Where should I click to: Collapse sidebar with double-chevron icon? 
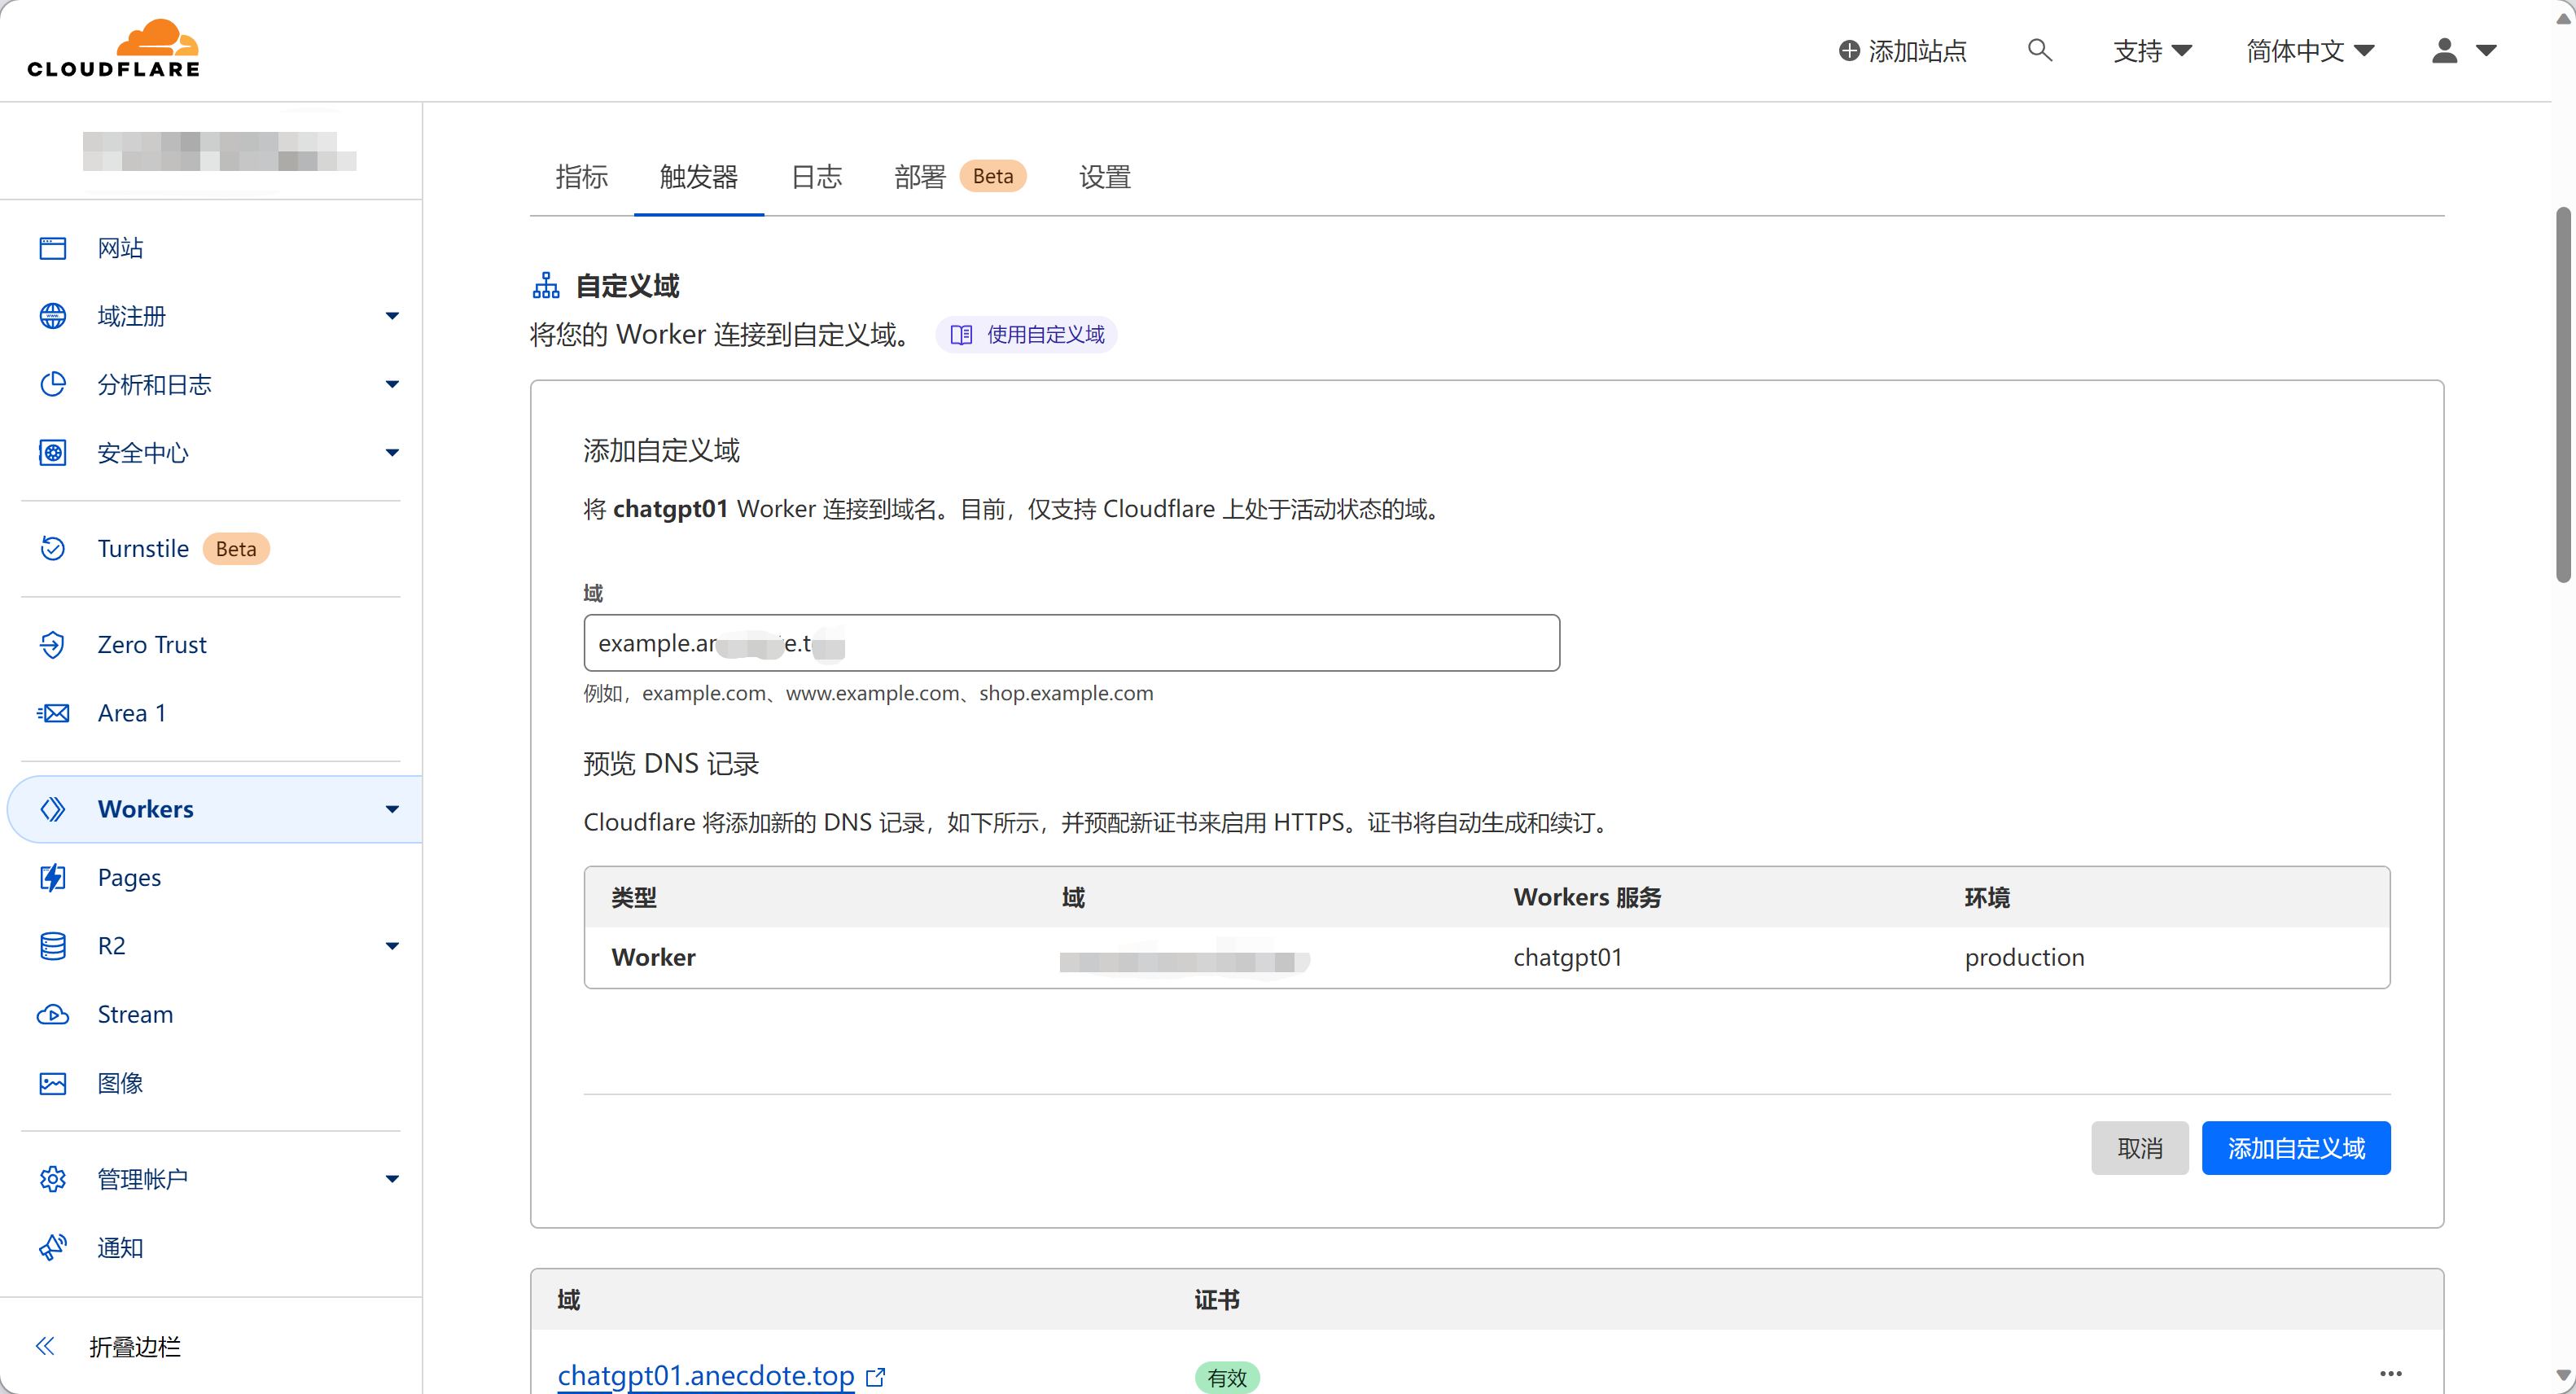coord(45,1346)
